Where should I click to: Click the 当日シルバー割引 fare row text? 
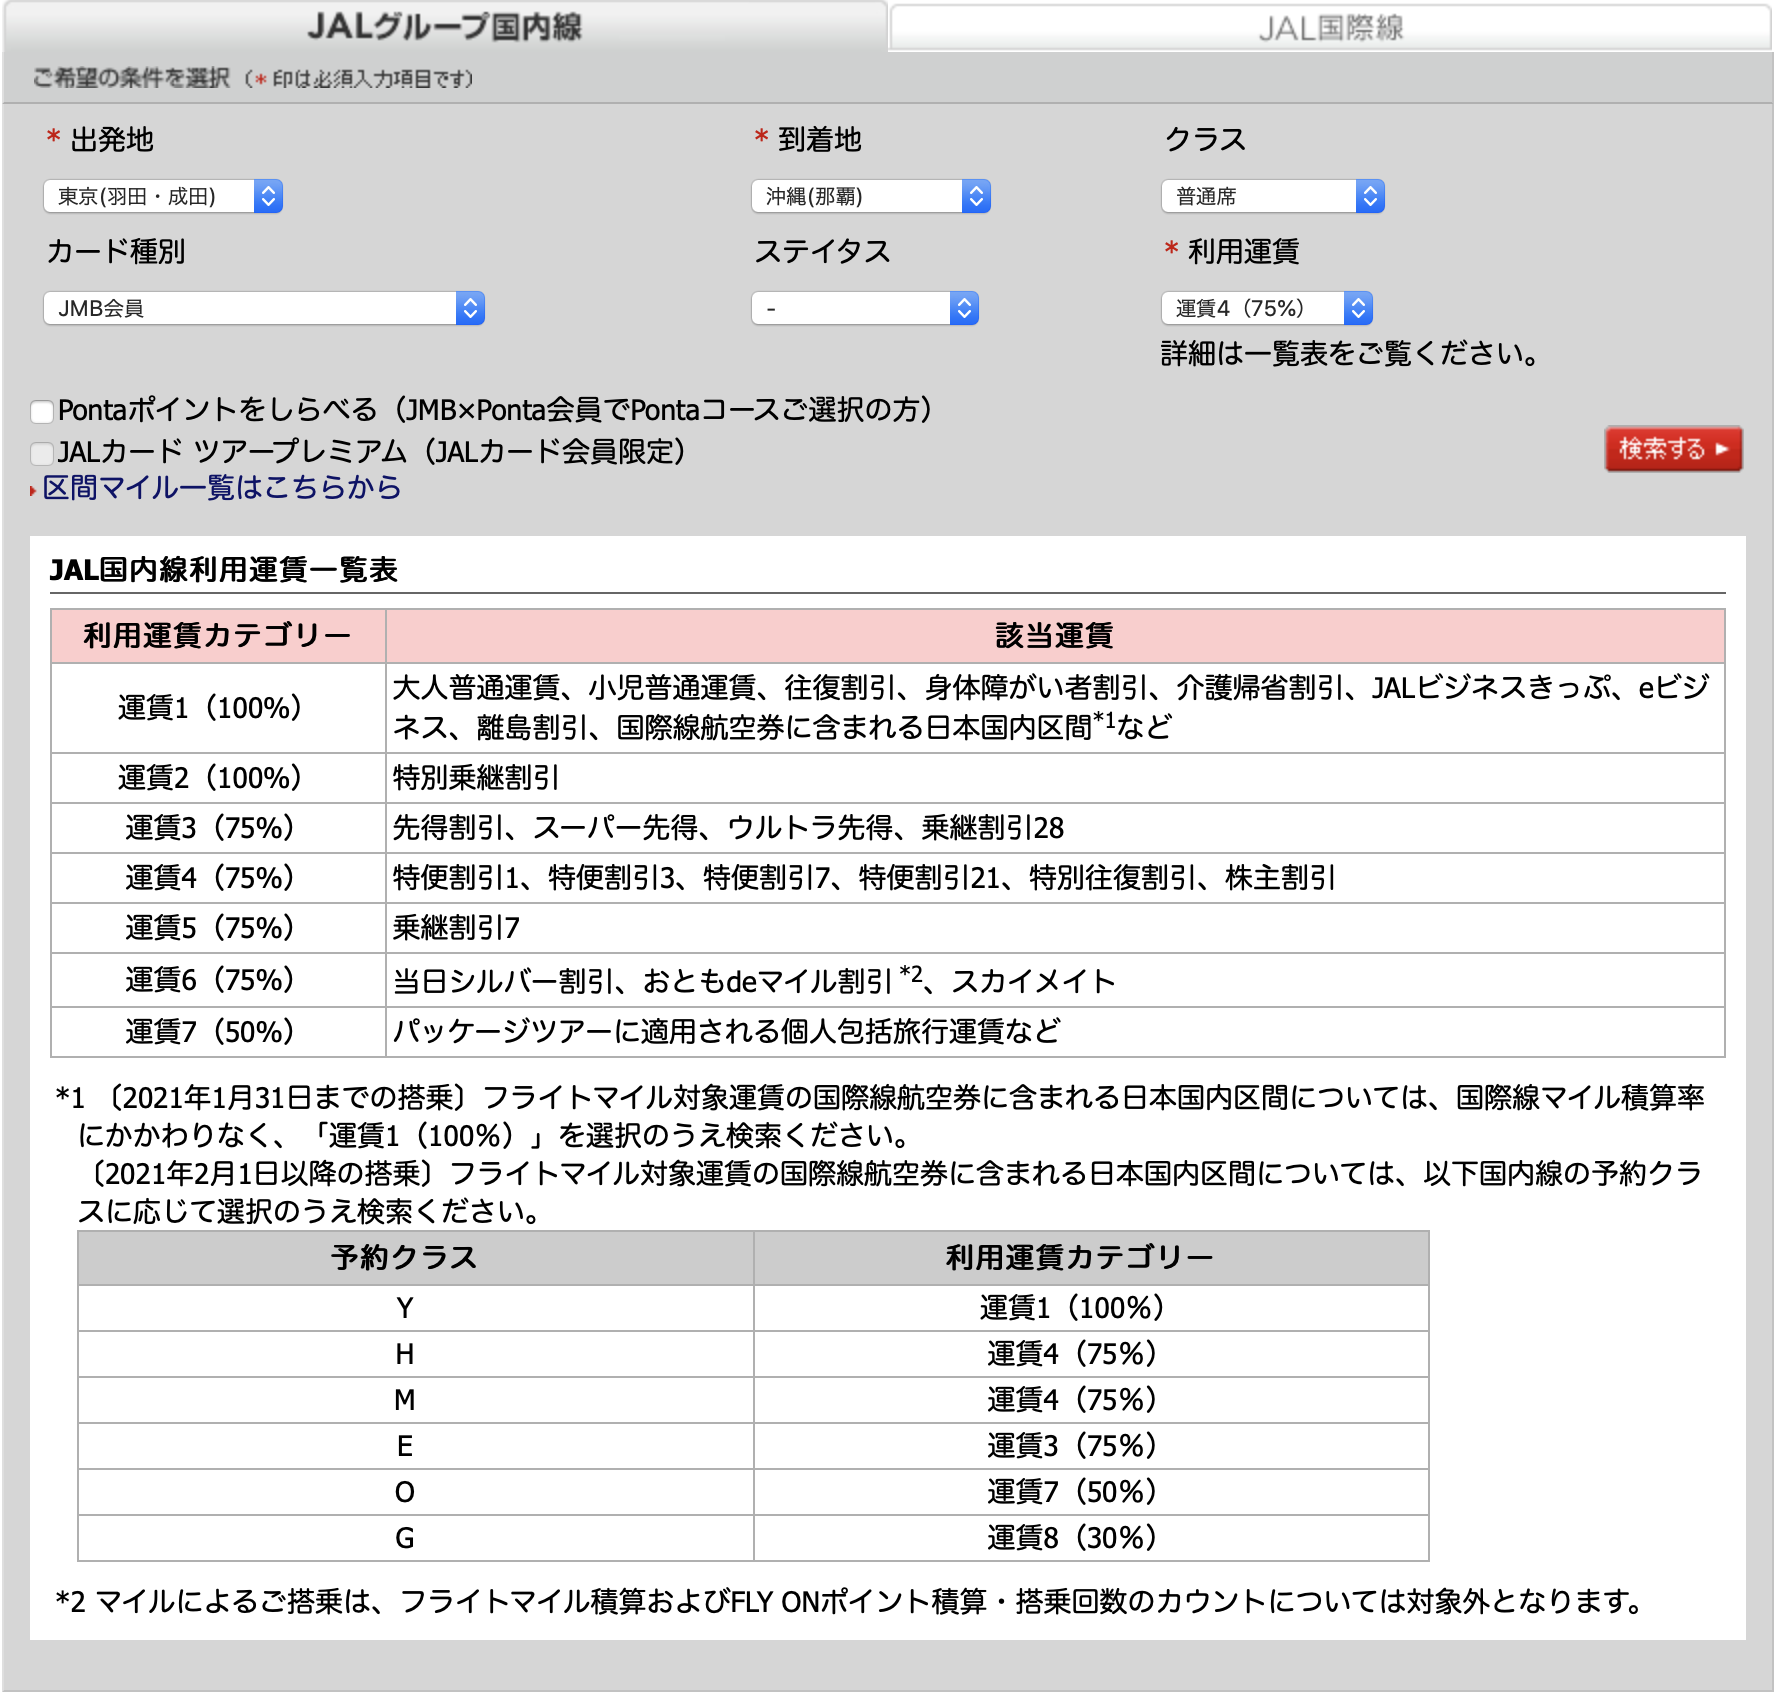[x=754, y=980]
